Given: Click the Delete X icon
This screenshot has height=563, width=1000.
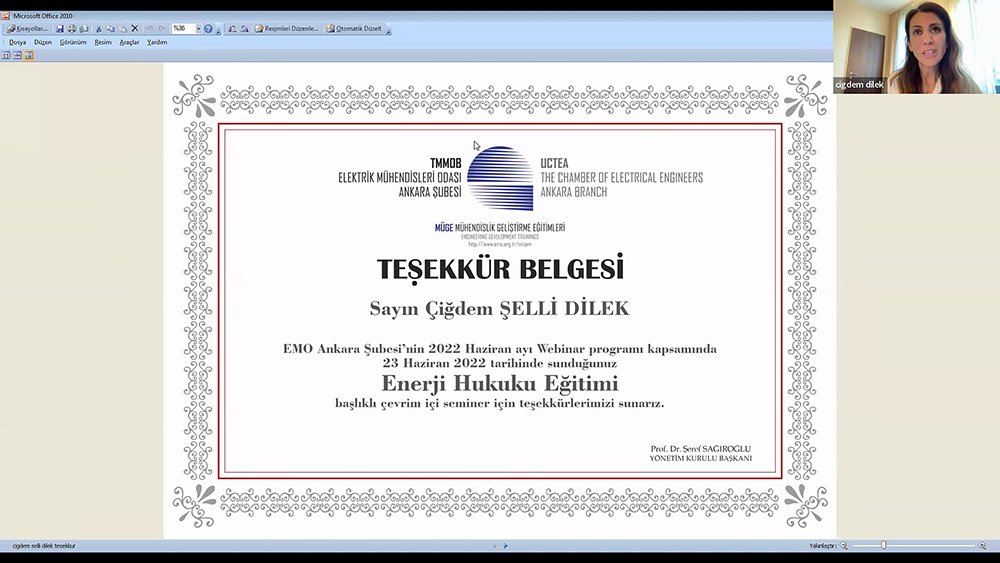Looking at the screenshot, I should pos(135,29).
